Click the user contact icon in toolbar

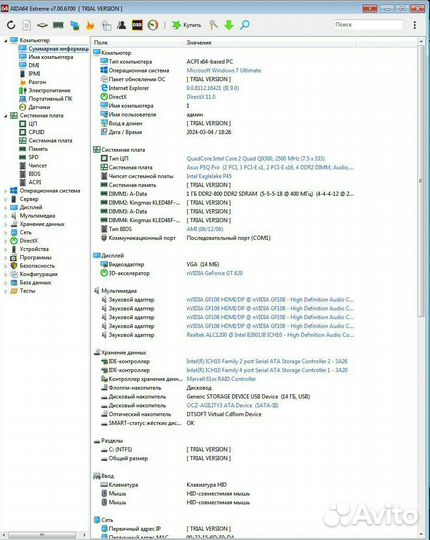click(121, 25)
